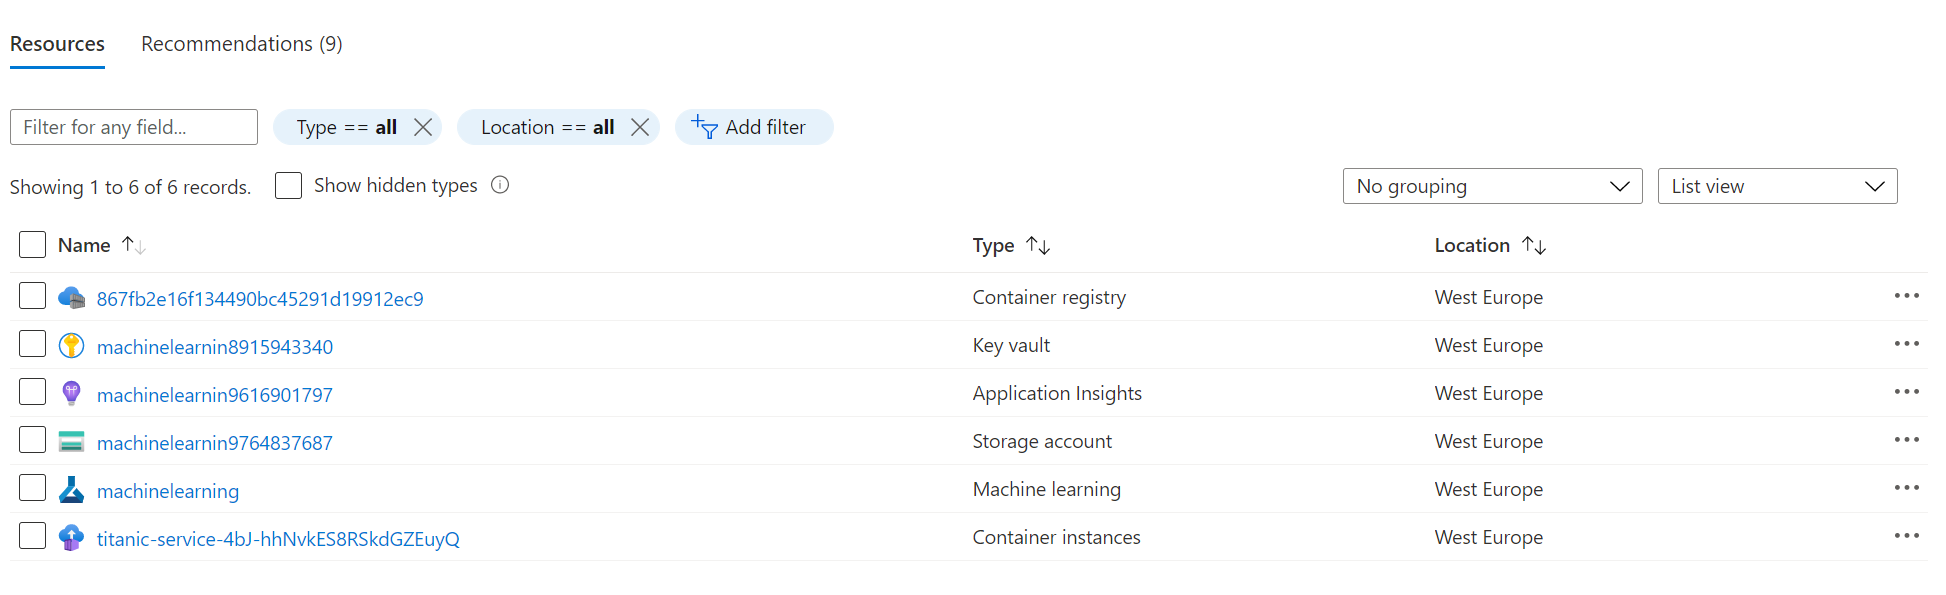Select the Resources tab

(57, 44)
